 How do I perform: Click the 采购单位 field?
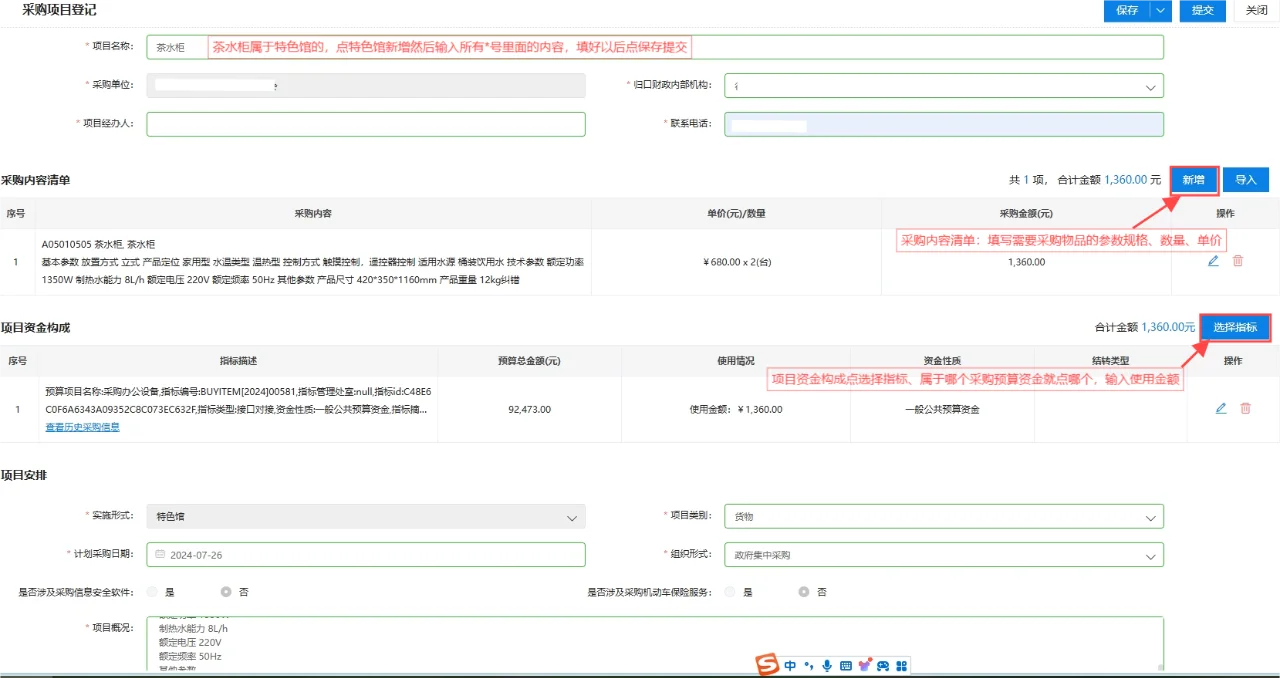click(x=366, y=85)
